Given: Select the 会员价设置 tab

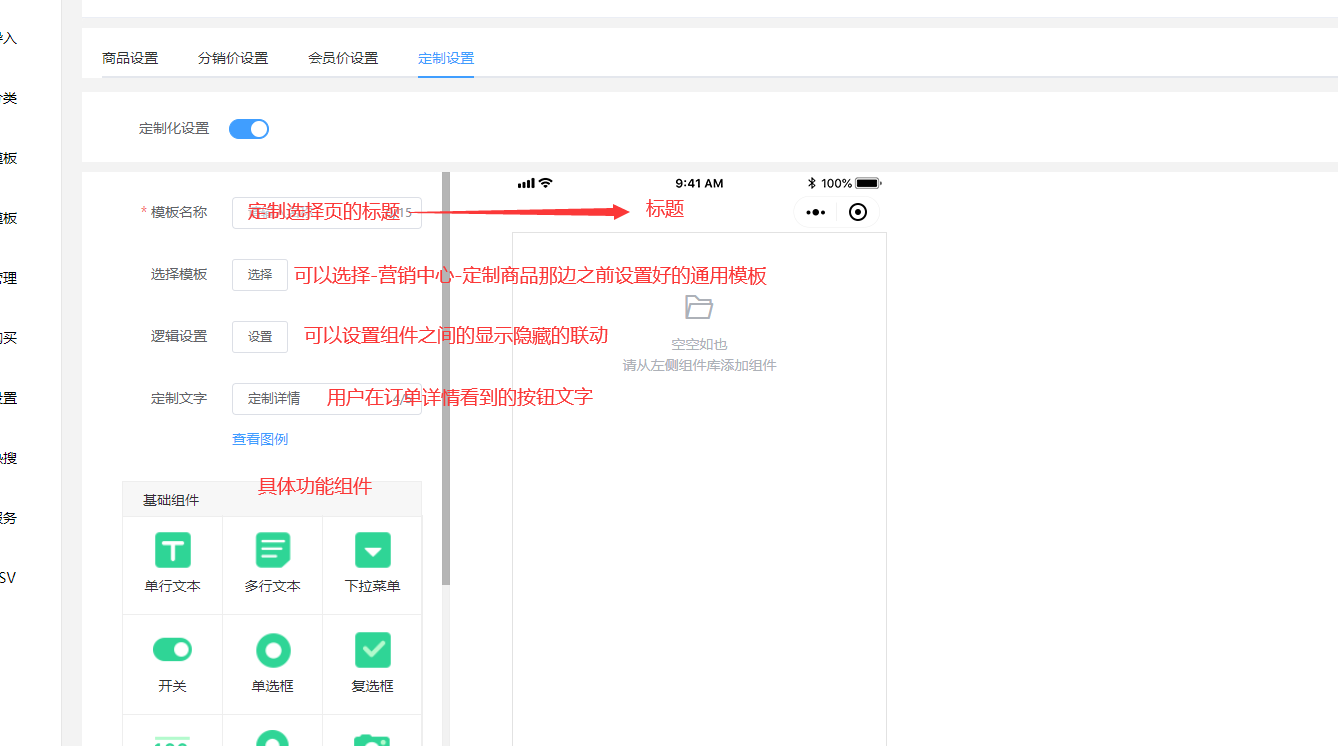Looking at the screenshot, I should coord(343,58).
